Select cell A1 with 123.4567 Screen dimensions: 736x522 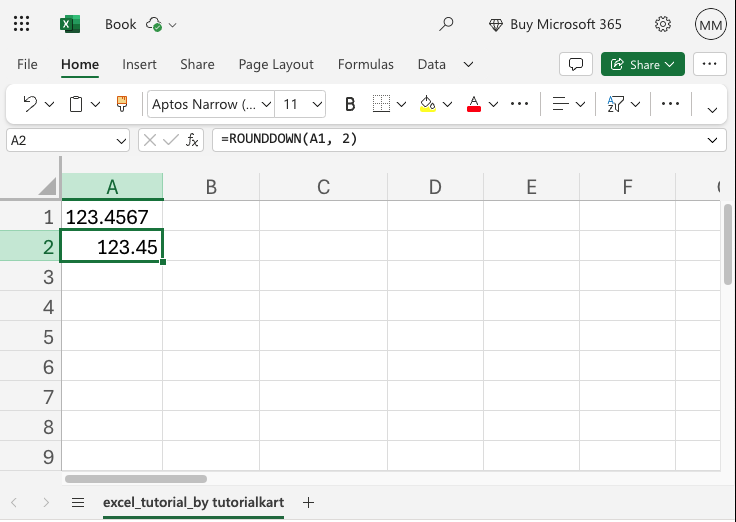click(112, 216)
